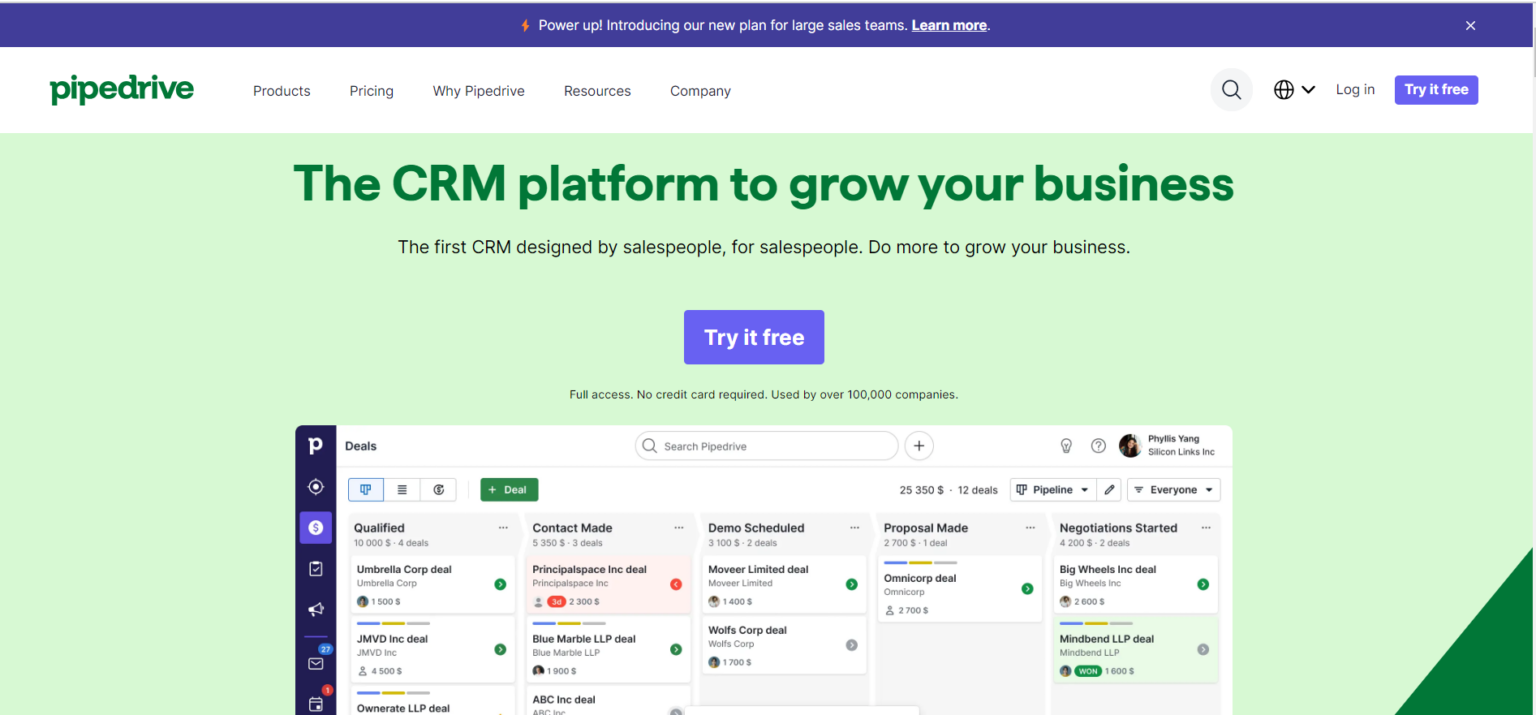Click the pencil icon to edit the pipeline
The width and height of the screenshot is (1536, 715).
tap(1109, 489)
